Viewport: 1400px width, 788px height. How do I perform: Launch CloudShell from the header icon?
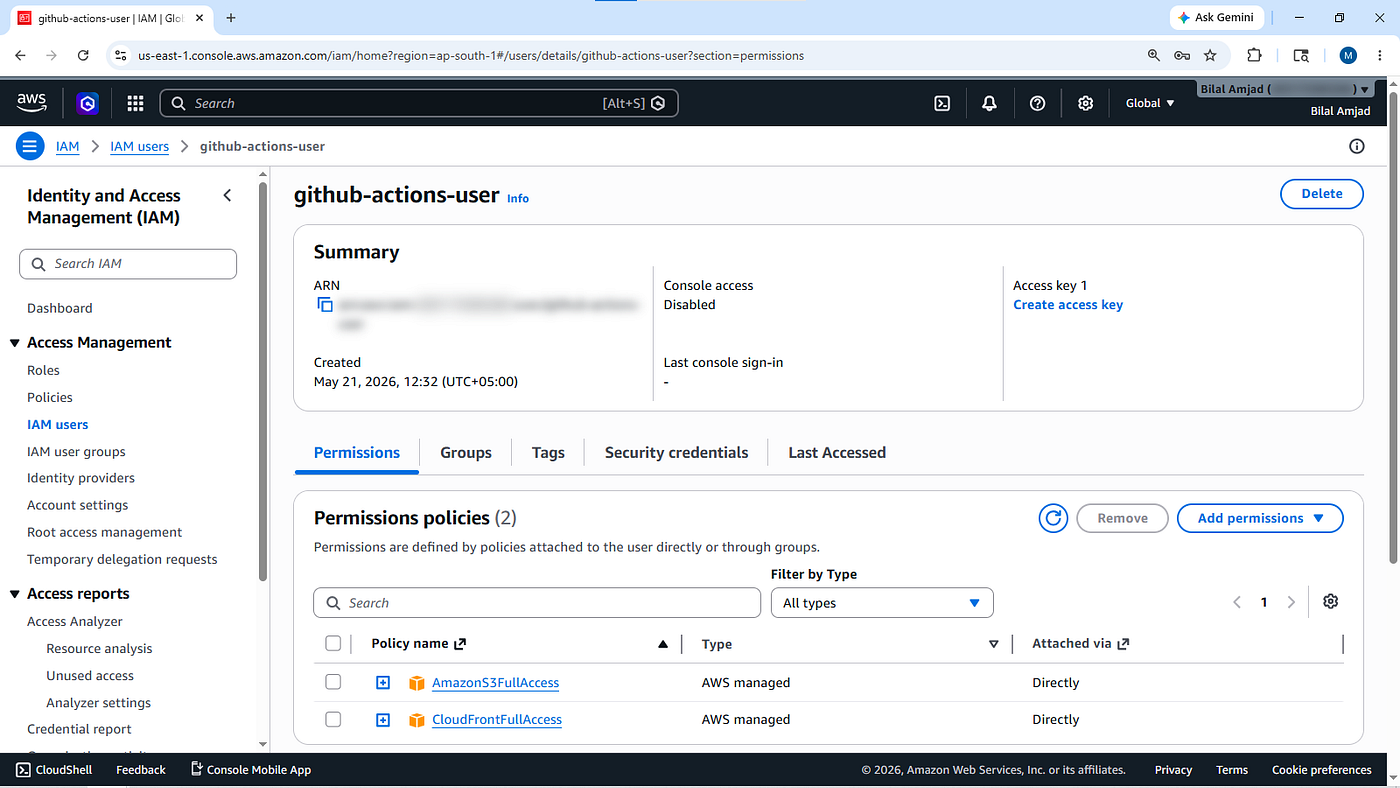(942, 103)
